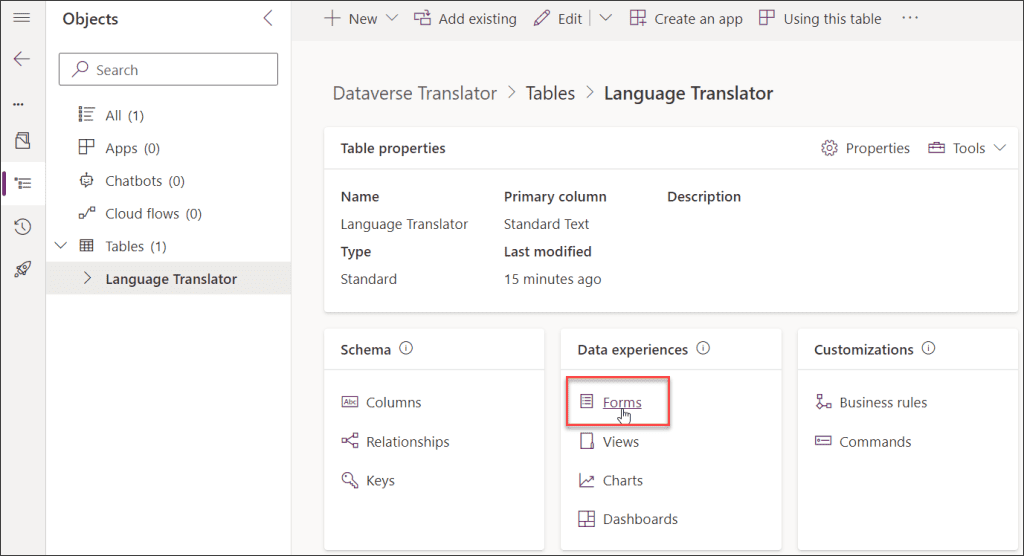
Task: Click the Customizations info icon
Action: click(928, 348)
